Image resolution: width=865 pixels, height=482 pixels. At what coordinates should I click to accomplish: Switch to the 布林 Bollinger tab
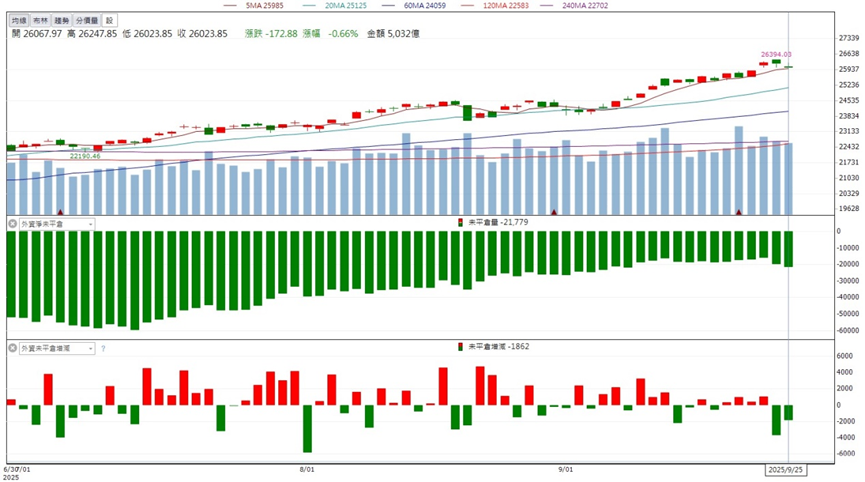[x=40, y=20]
